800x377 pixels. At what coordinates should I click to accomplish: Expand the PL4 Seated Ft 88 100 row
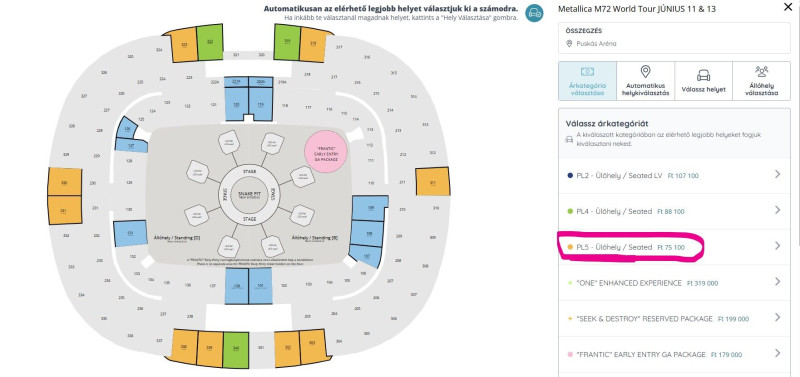pos(674,211)
